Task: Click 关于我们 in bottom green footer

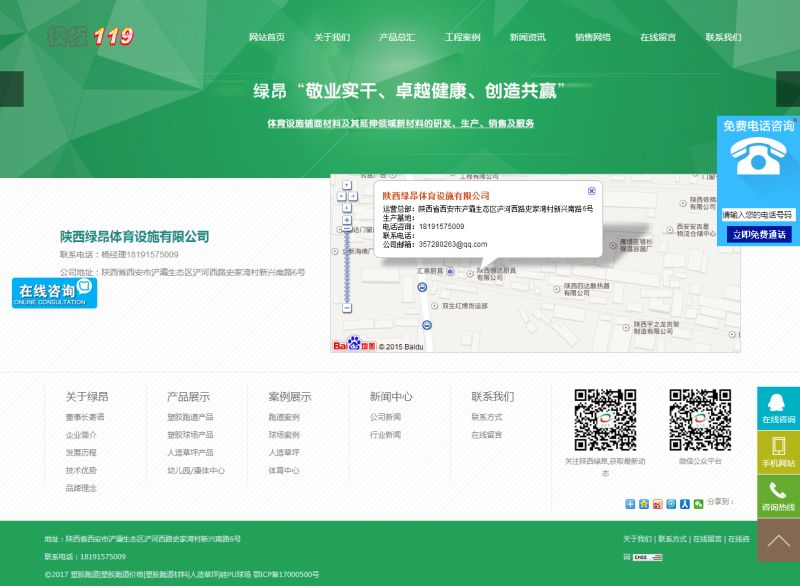Action: coord(637,539)
